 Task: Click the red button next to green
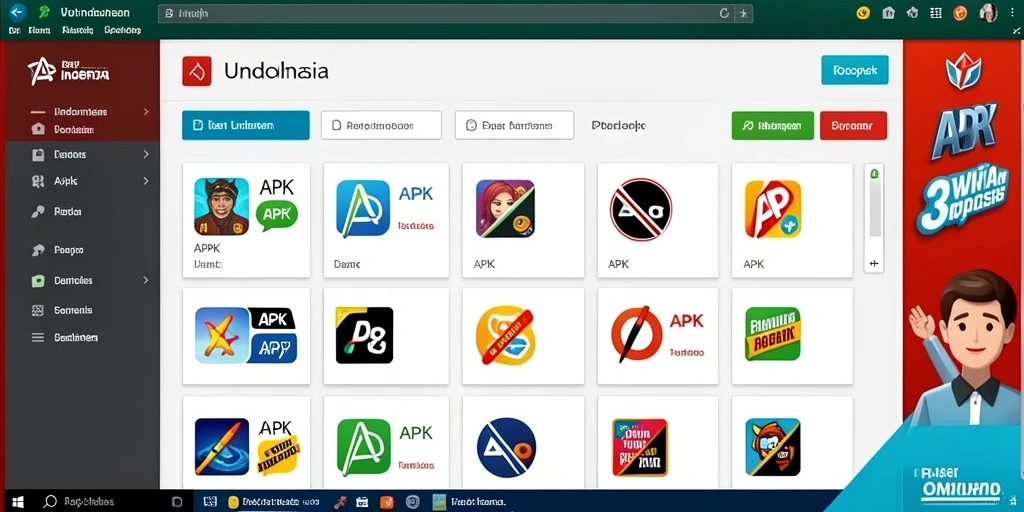(x=853, y=125)
